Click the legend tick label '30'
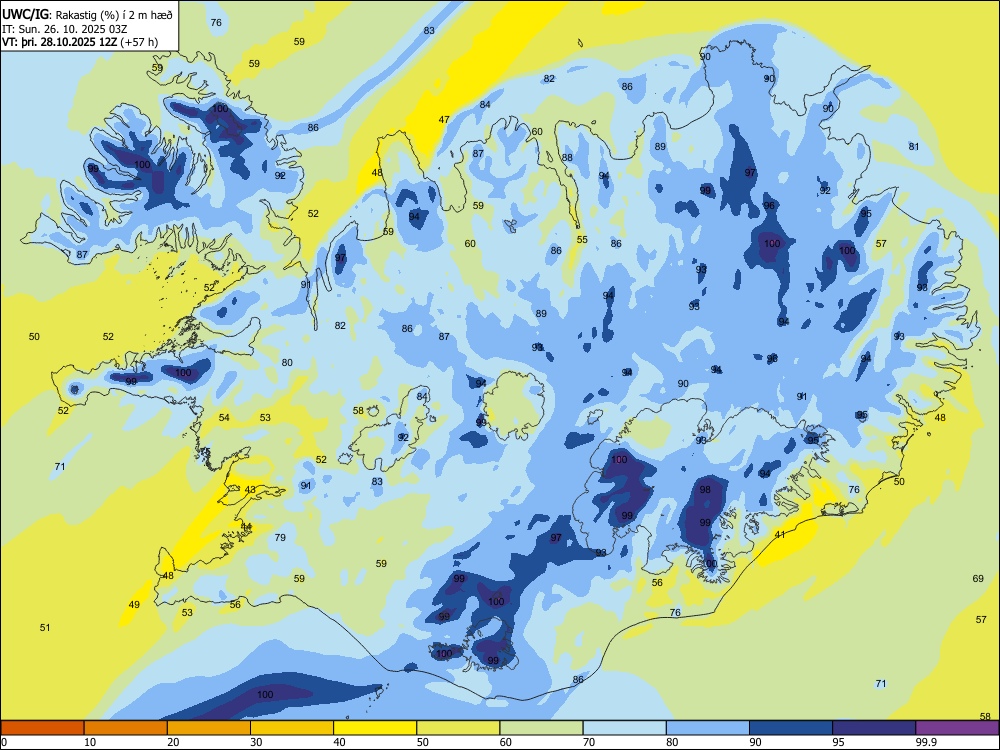The height and width of the screenshot is (750, 1000). coord(256,742)
